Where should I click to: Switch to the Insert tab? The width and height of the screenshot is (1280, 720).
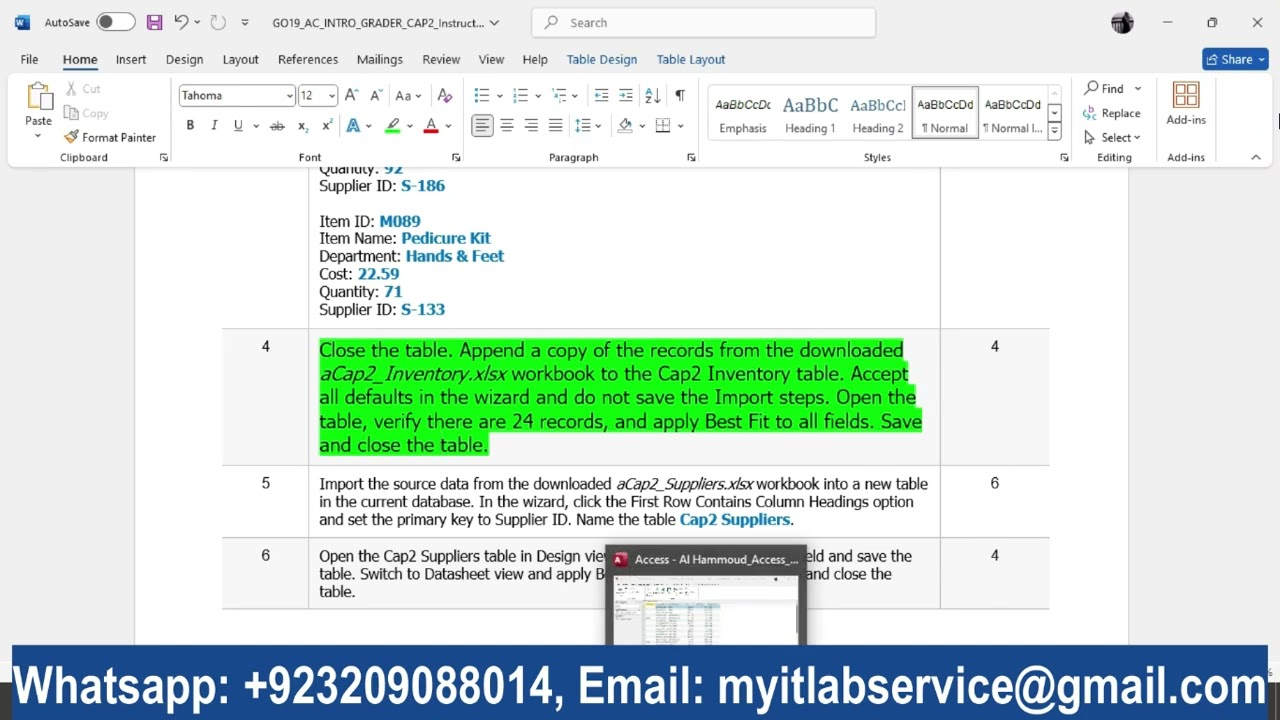pyautogui.click(x=131, y=59)
